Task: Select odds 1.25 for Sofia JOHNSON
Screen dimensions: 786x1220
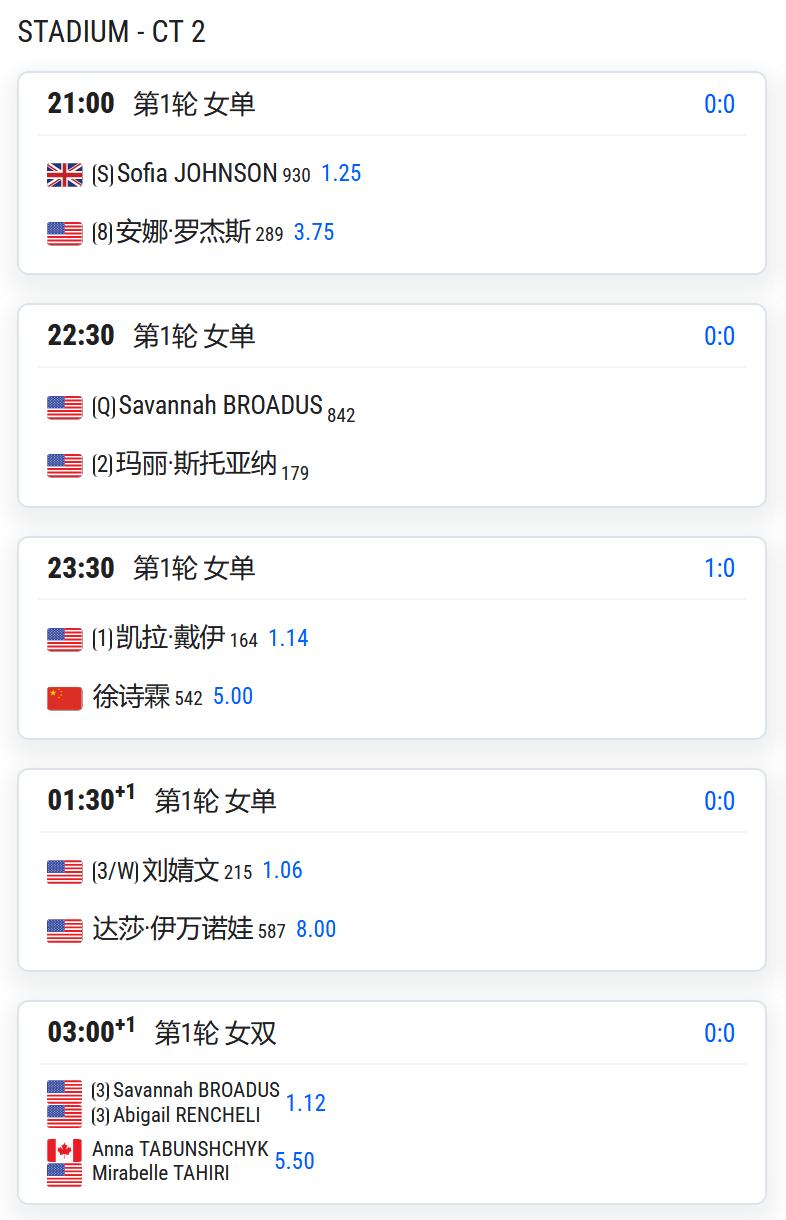Action: tap(341, 173)
